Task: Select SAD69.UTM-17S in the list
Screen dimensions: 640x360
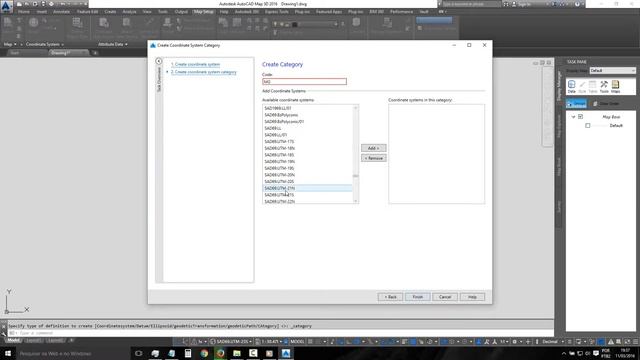Action: [308, 142]
